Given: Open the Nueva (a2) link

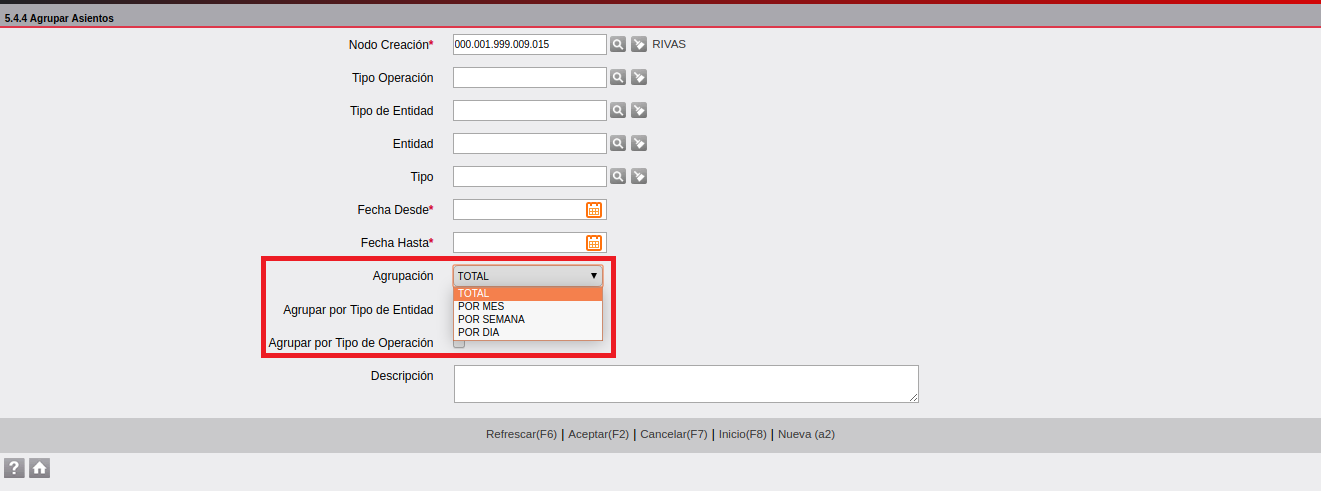Looking at the screenshot, I should (x=806, y=435).
